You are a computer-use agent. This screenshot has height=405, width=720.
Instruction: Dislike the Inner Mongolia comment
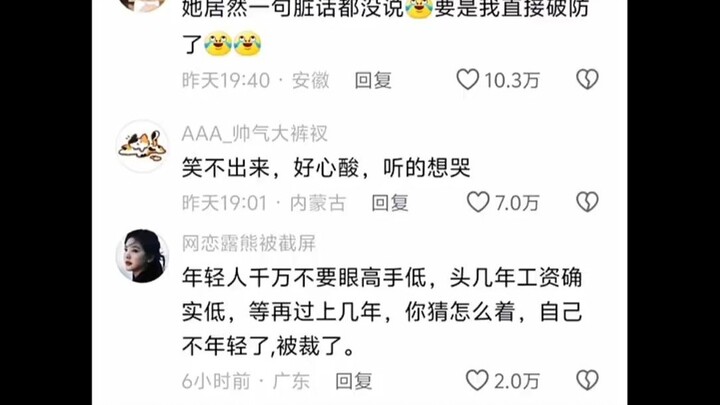point(587,202)
